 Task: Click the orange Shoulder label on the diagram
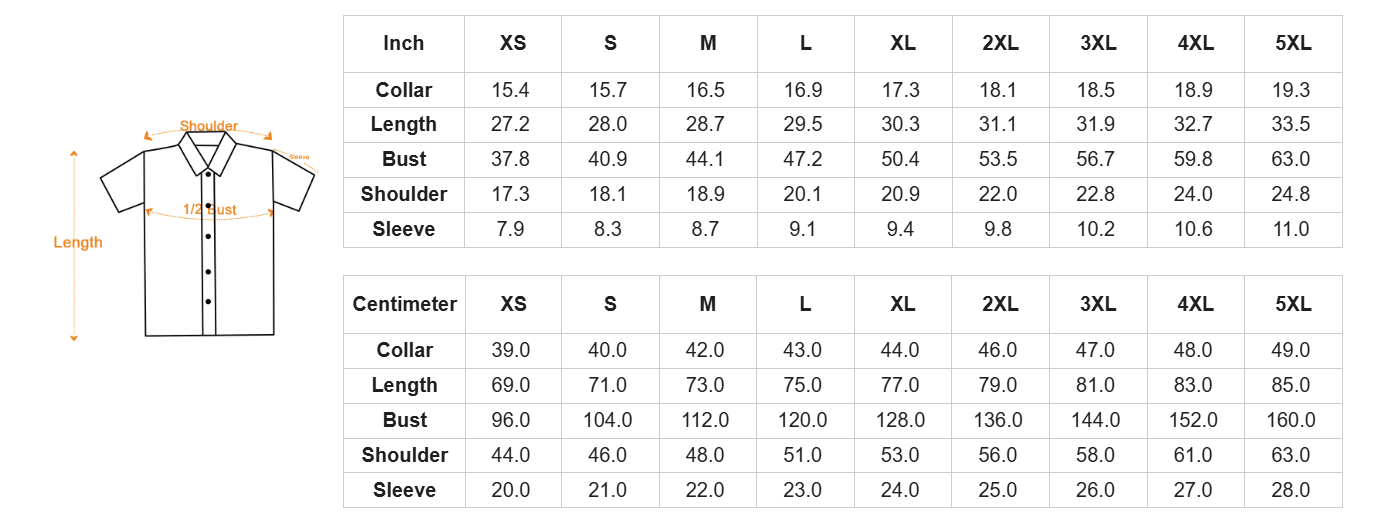pyautogui.click(x=208, y=126)
